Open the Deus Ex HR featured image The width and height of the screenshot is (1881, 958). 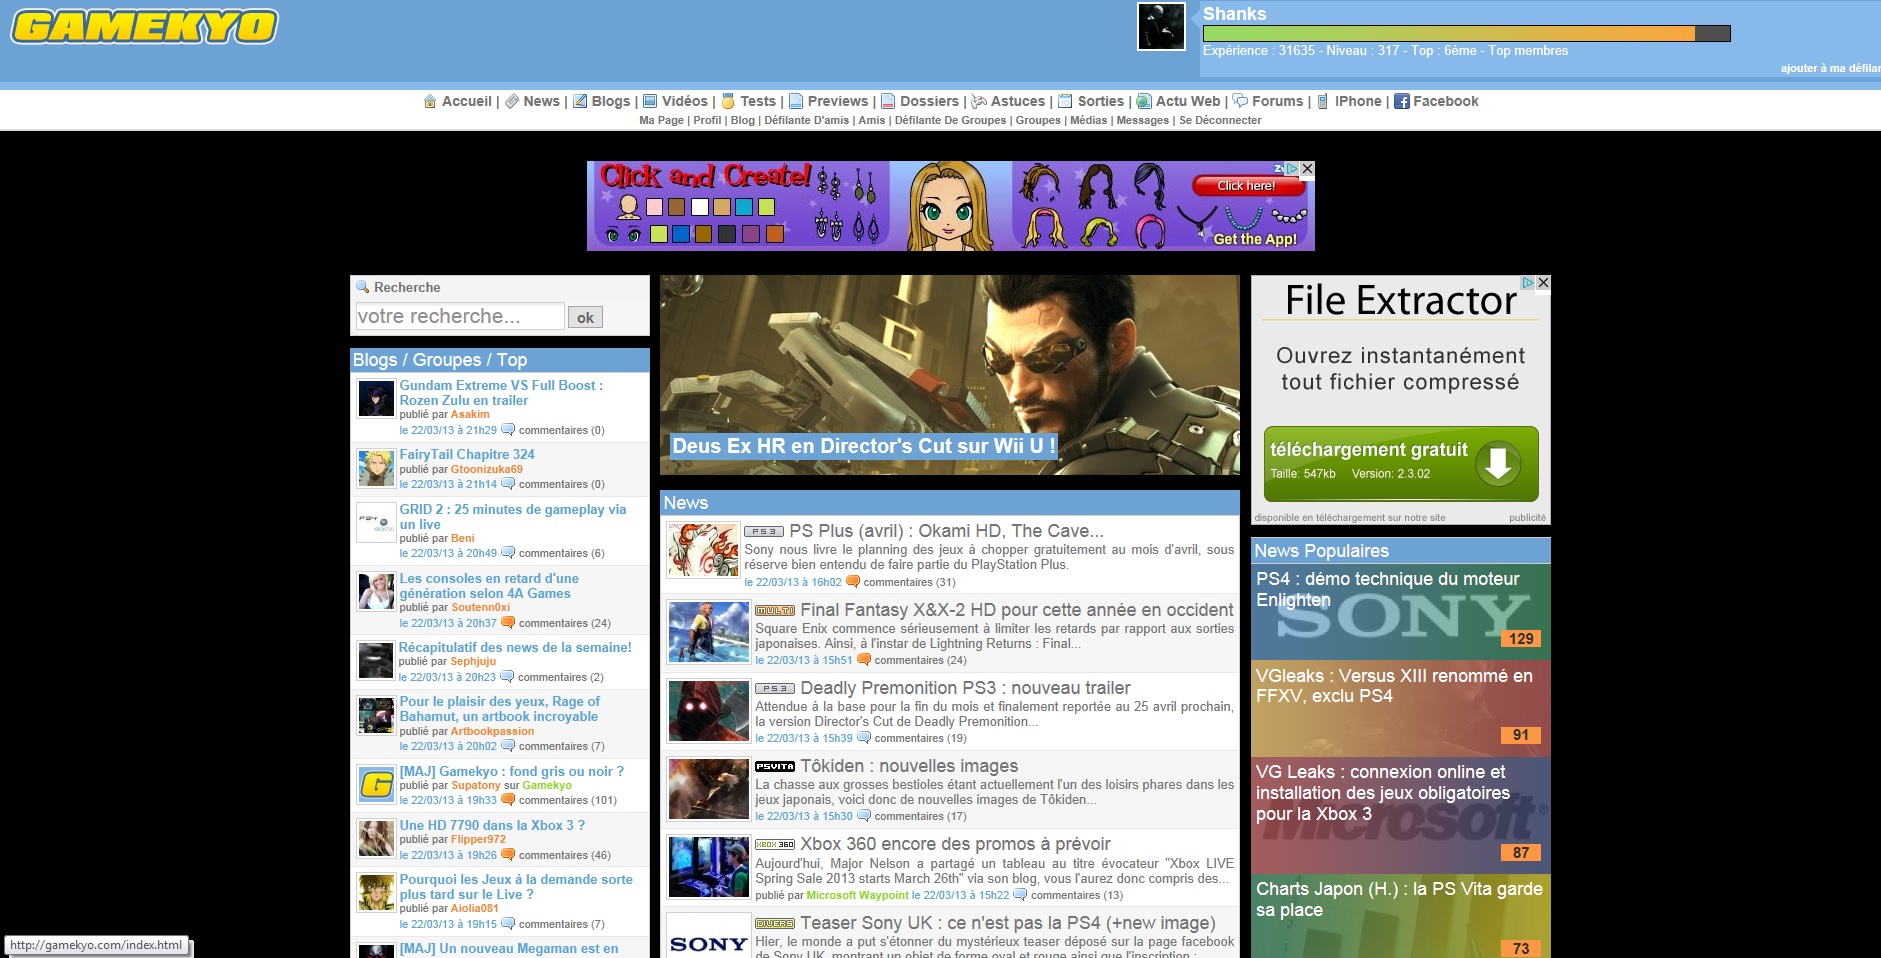(x=950, y=375)
